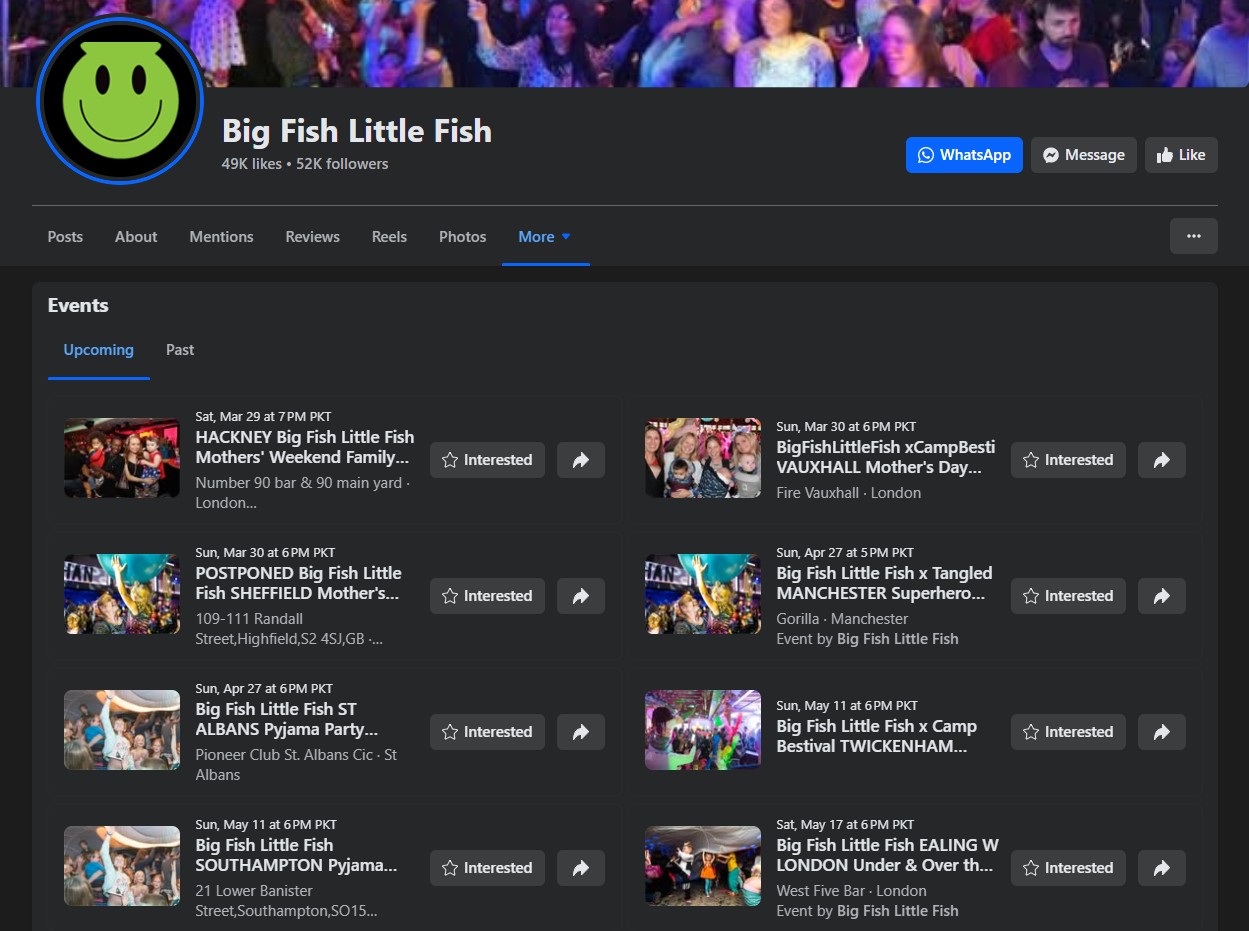Open Big Fish Little Fish EALING title
Image resolution: width=1249 pixels, height=931 pixels.
[x=888, y=855]
